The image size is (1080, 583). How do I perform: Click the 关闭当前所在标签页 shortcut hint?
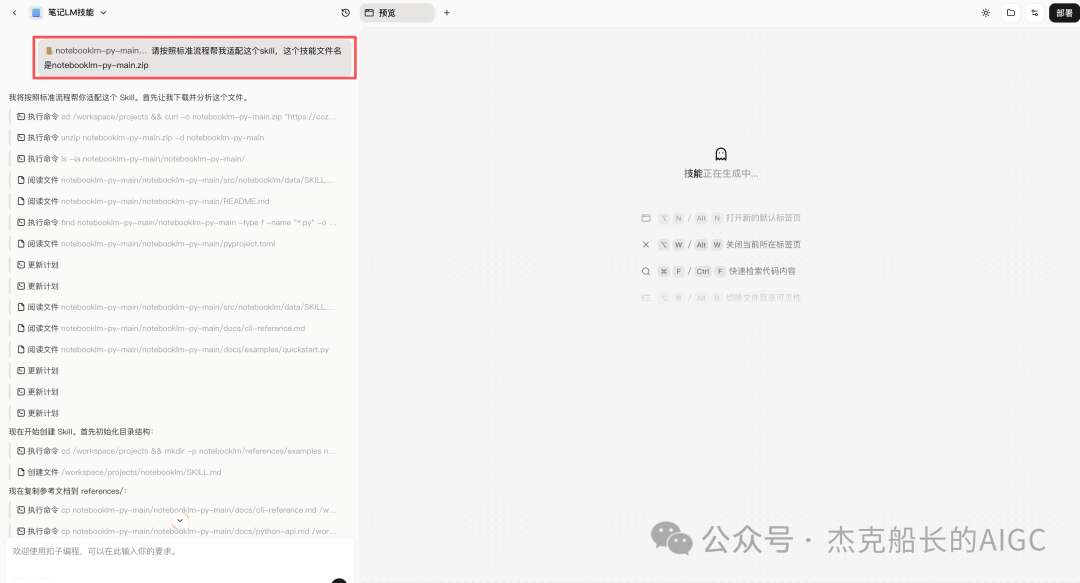point(763,245)
